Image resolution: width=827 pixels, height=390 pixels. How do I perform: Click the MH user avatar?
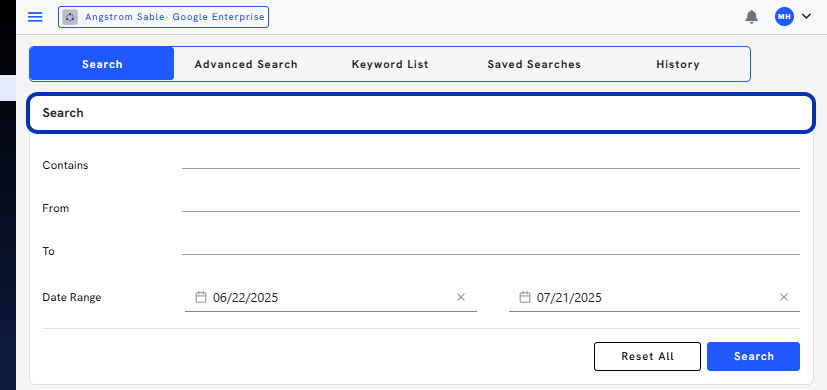(784, 17)
